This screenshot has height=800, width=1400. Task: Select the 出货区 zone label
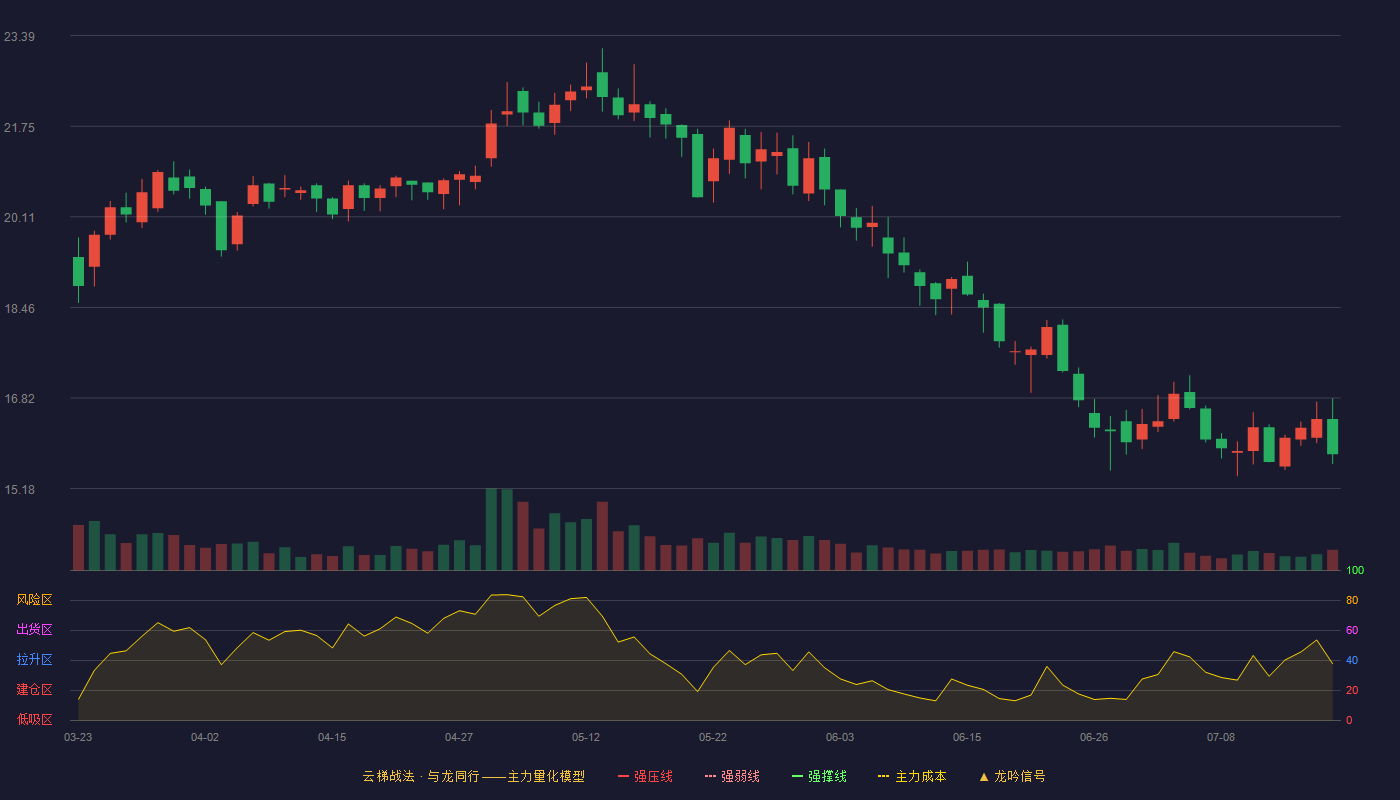(x=34, y=630)
